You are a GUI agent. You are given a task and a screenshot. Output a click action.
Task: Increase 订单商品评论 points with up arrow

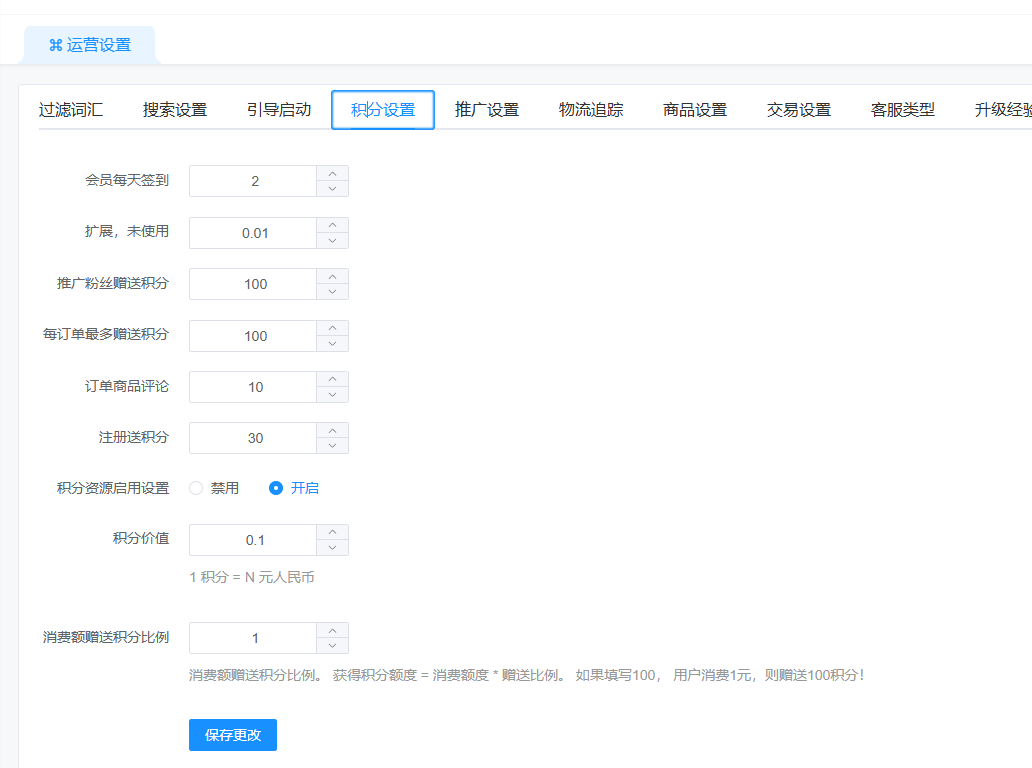tap(332, 380)
